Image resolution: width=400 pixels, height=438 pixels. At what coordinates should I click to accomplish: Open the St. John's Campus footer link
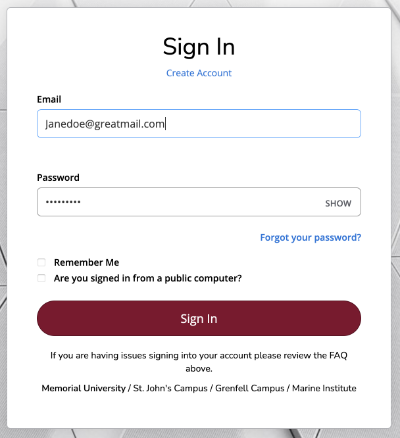pos(170,388)
